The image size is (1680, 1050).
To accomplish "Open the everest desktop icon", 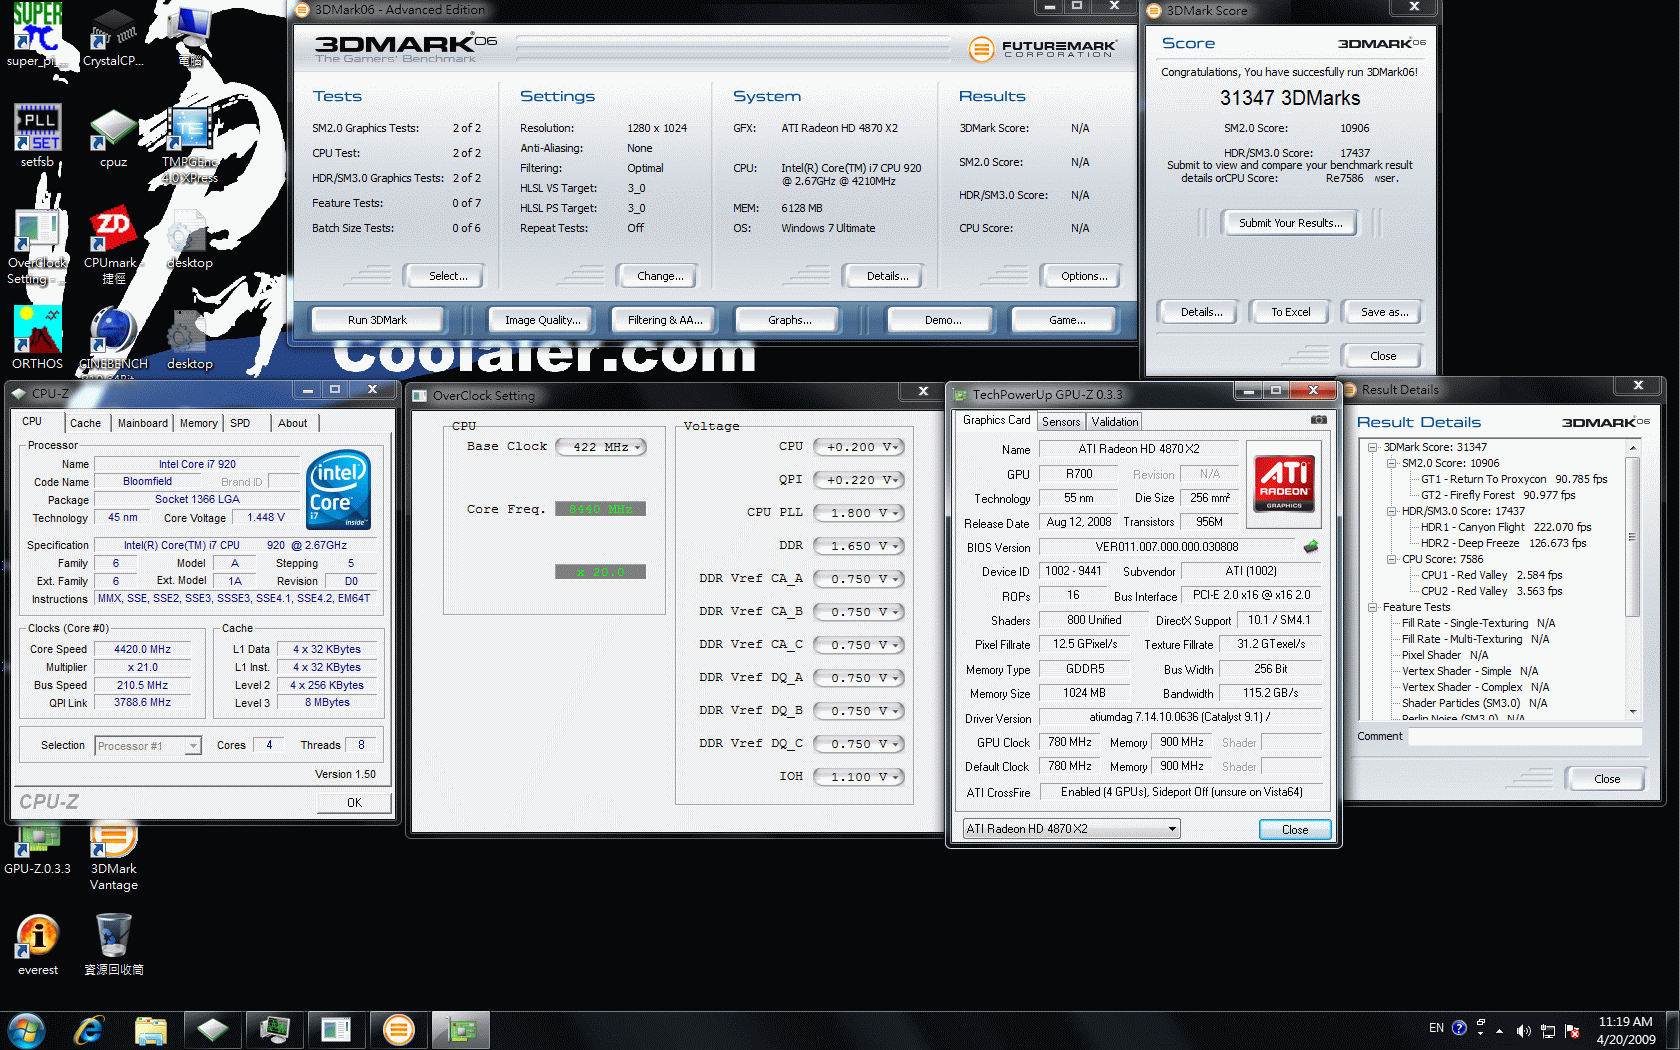I will click(x=37, y=945).
